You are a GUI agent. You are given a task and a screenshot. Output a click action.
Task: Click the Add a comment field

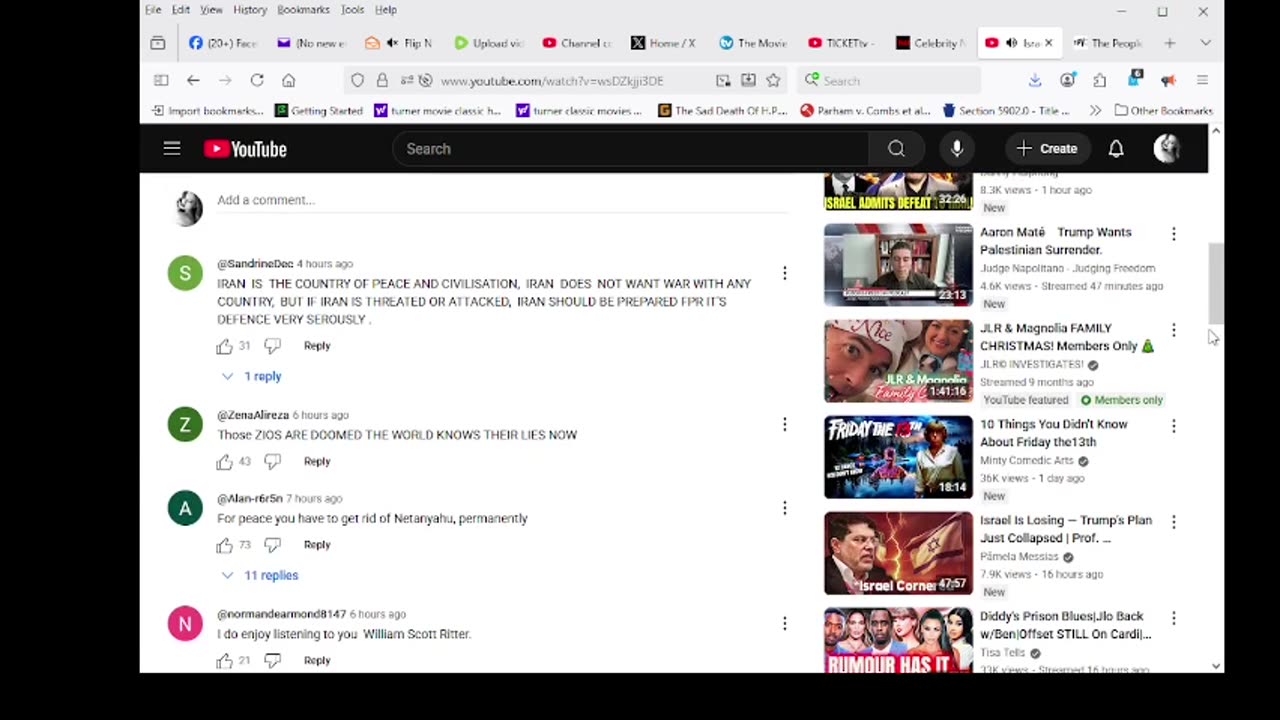pyautogui.click(x=502, y=200)
